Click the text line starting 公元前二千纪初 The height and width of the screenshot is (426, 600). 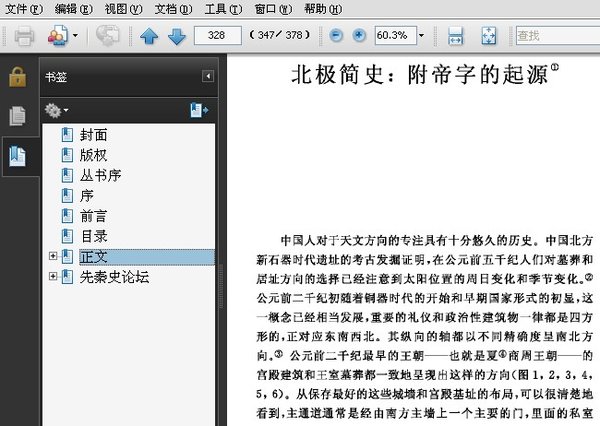[425, 298]
